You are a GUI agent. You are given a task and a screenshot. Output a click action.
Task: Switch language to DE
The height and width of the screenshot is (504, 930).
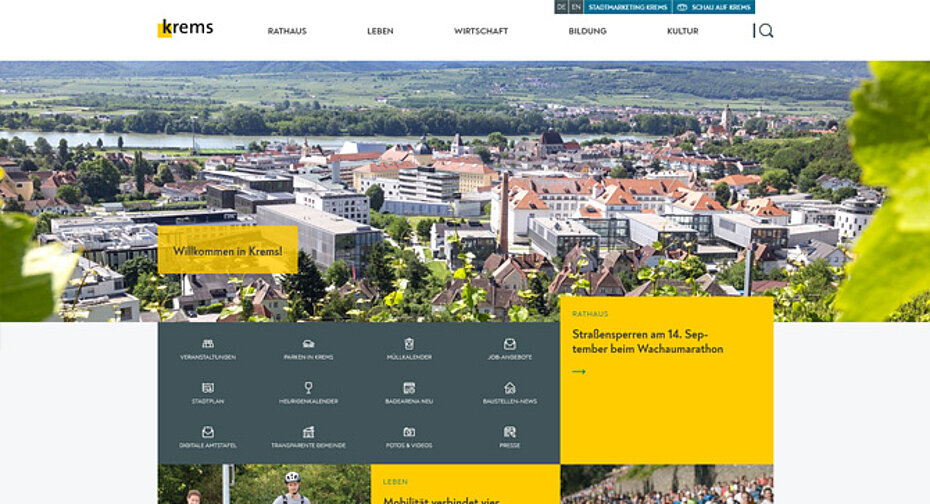pyautogui.click(x=561, y=7)
